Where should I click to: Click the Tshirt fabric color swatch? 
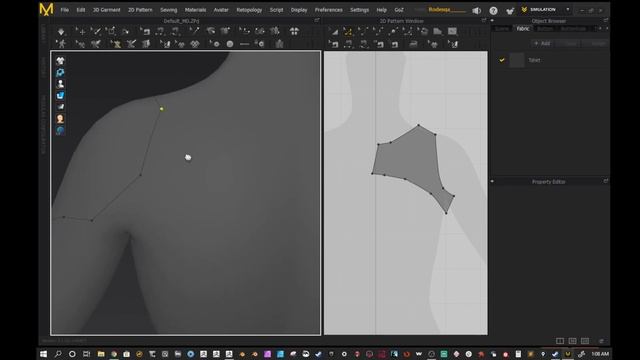pos(517,60)
